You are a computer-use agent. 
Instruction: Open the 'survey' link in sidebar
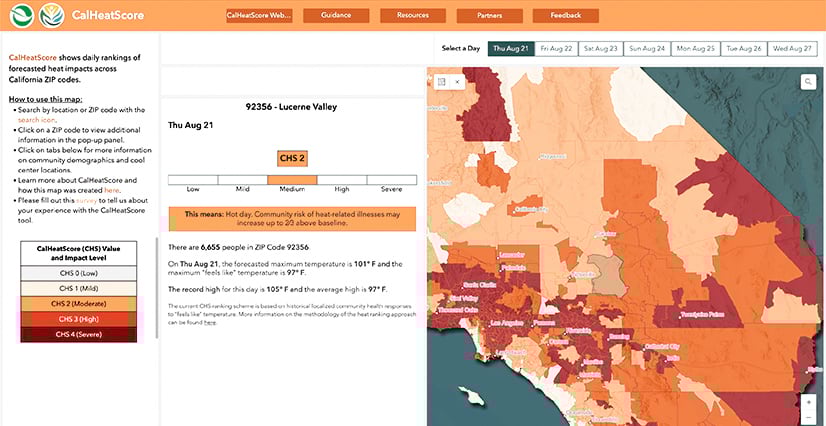point(86,201)
